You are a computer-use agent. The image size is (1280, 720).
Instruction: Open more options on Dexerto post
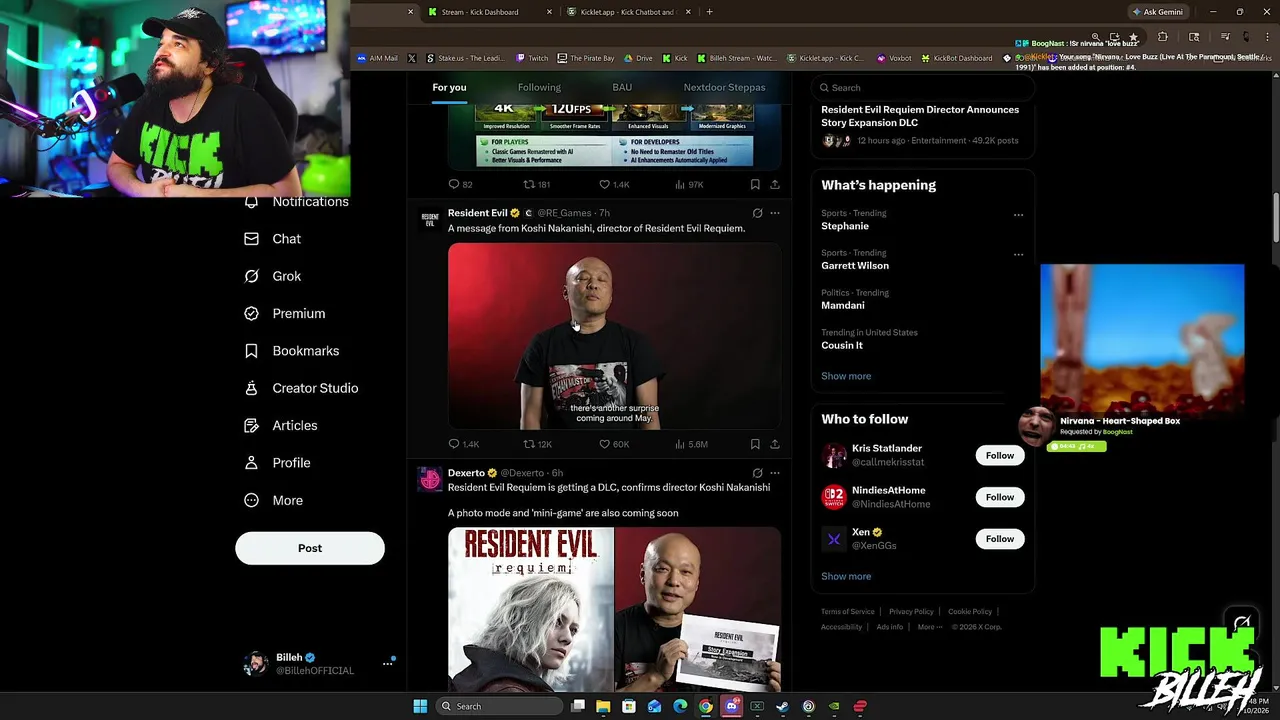(774, 473)
